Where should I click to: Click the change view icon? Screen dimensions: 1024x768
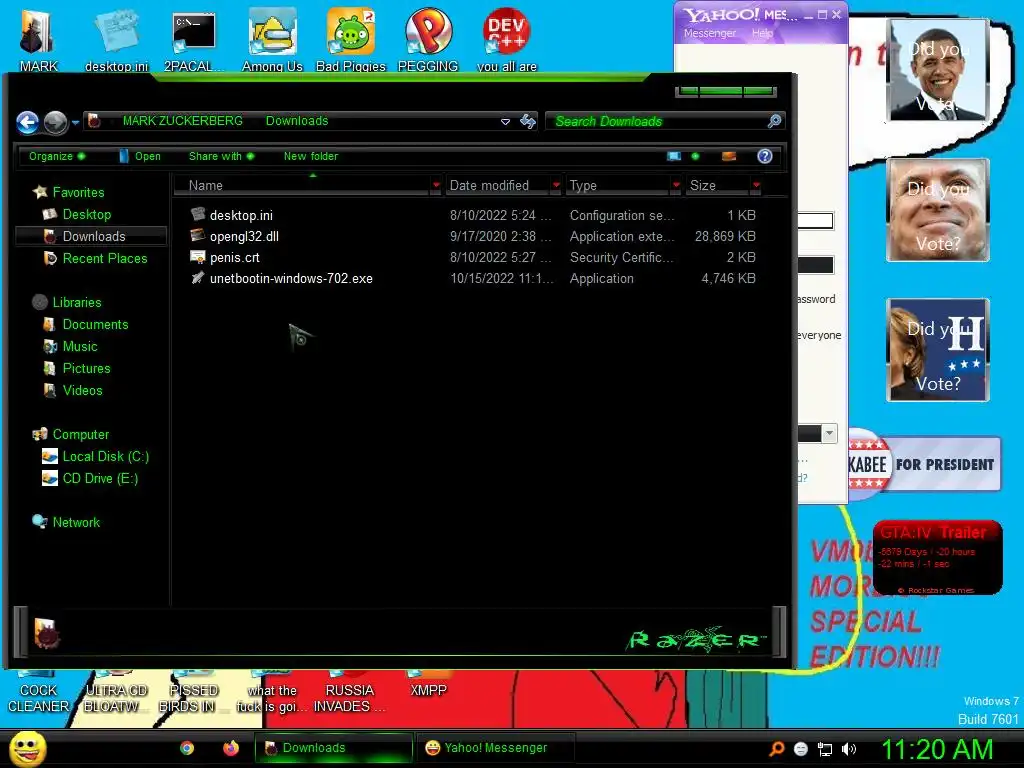674,156
